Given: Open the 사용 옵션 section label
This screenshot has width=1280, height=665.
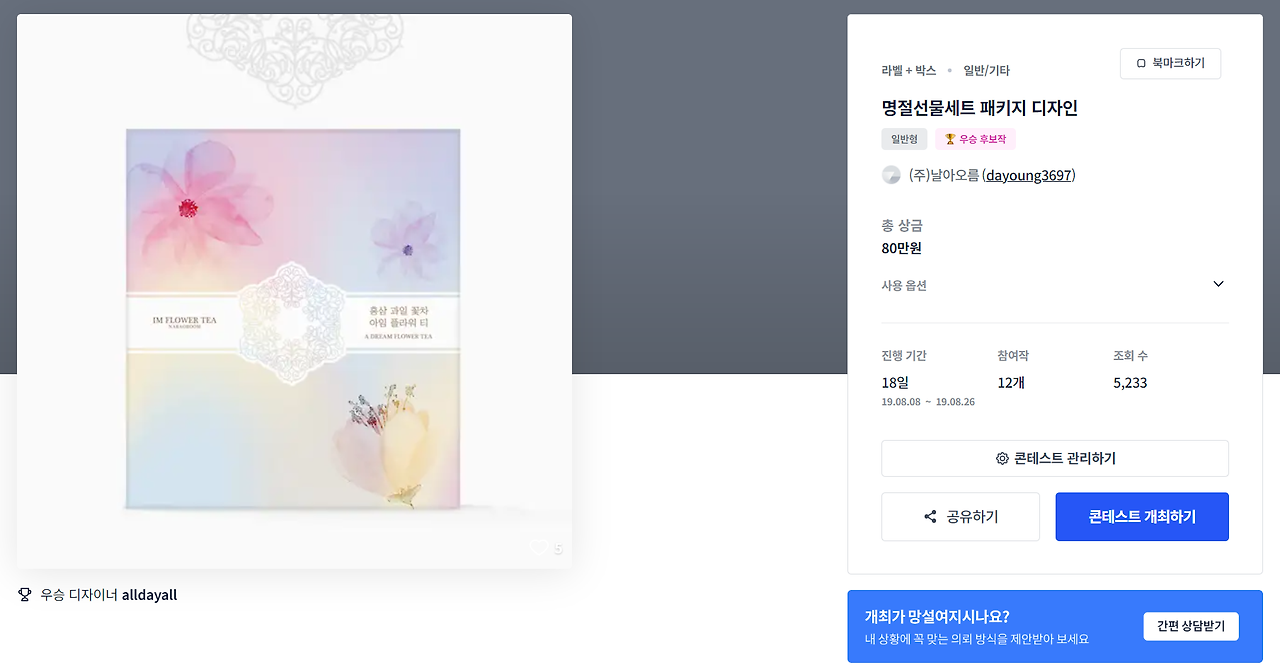Looking at the screenshot, I should pos(904,285).
